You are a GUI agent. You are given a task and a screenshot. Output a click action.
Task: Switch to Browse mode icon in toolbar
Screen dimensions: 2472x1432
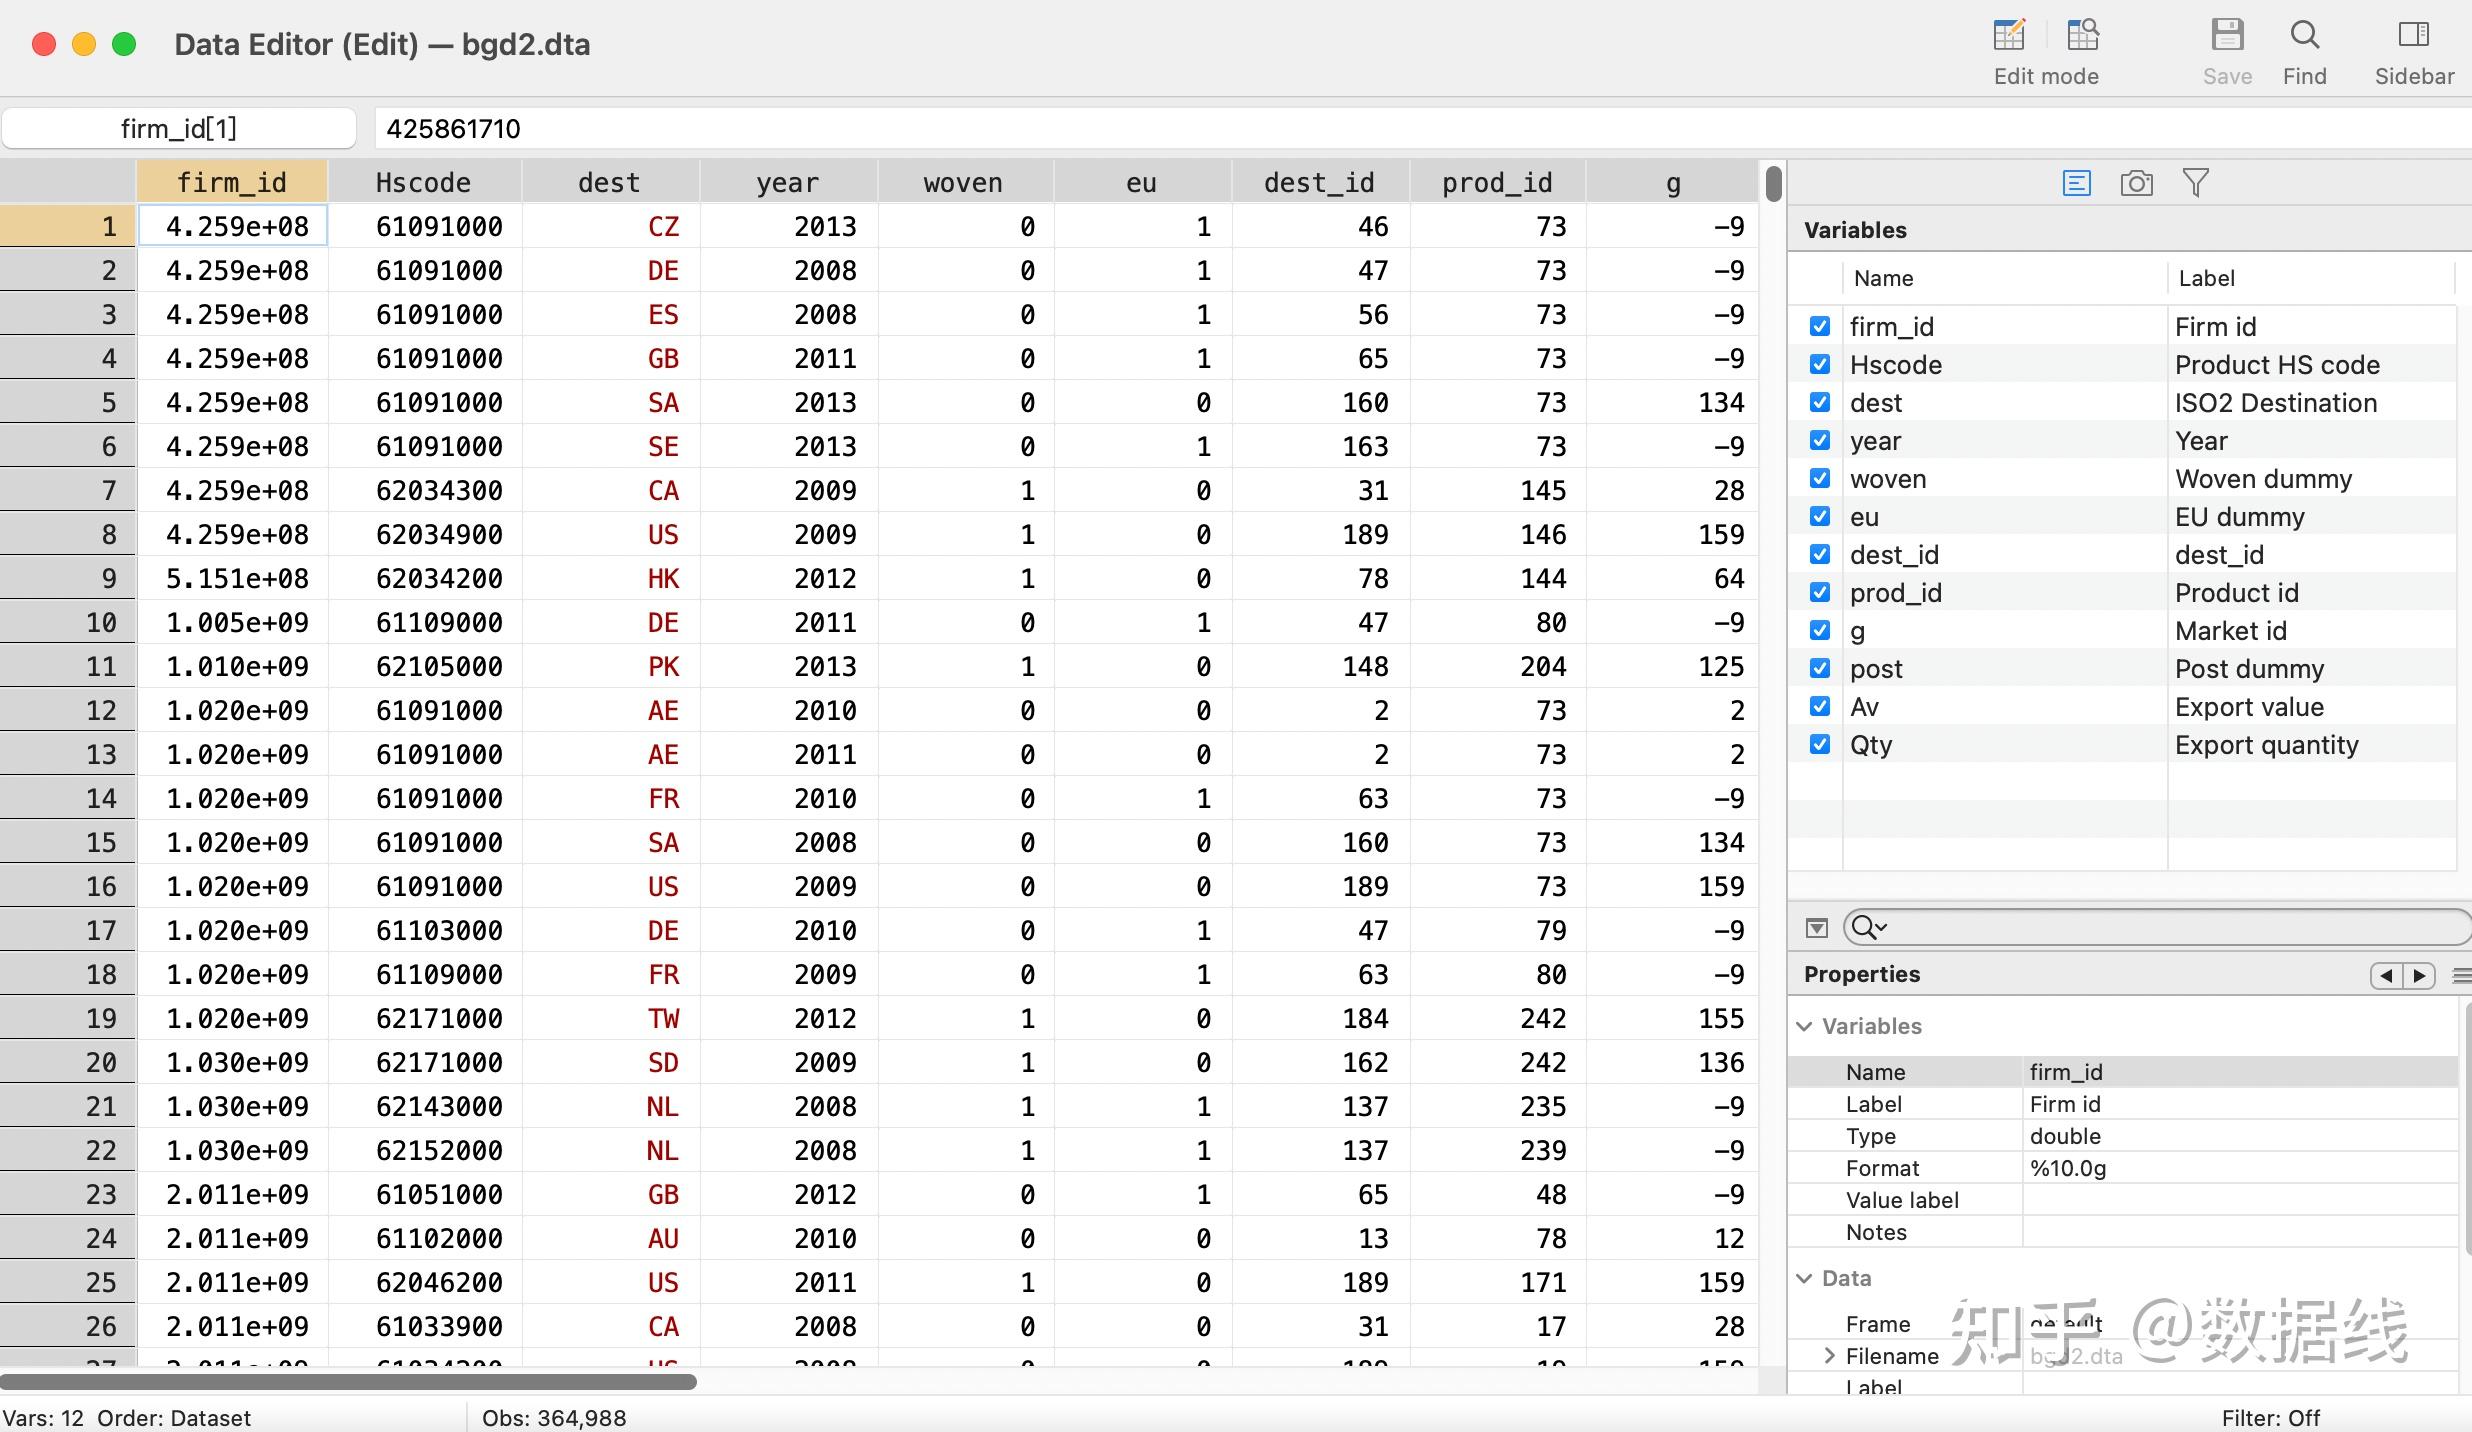(2083, 36)
